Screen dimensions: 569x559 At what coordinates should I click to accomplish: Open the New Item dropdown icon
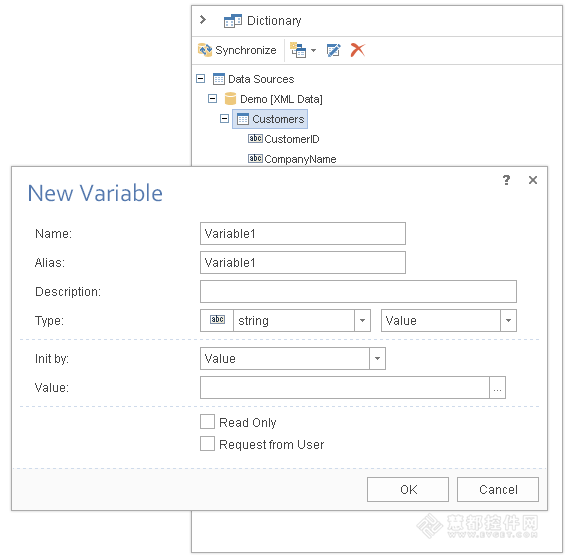click(x=303, y=50)
